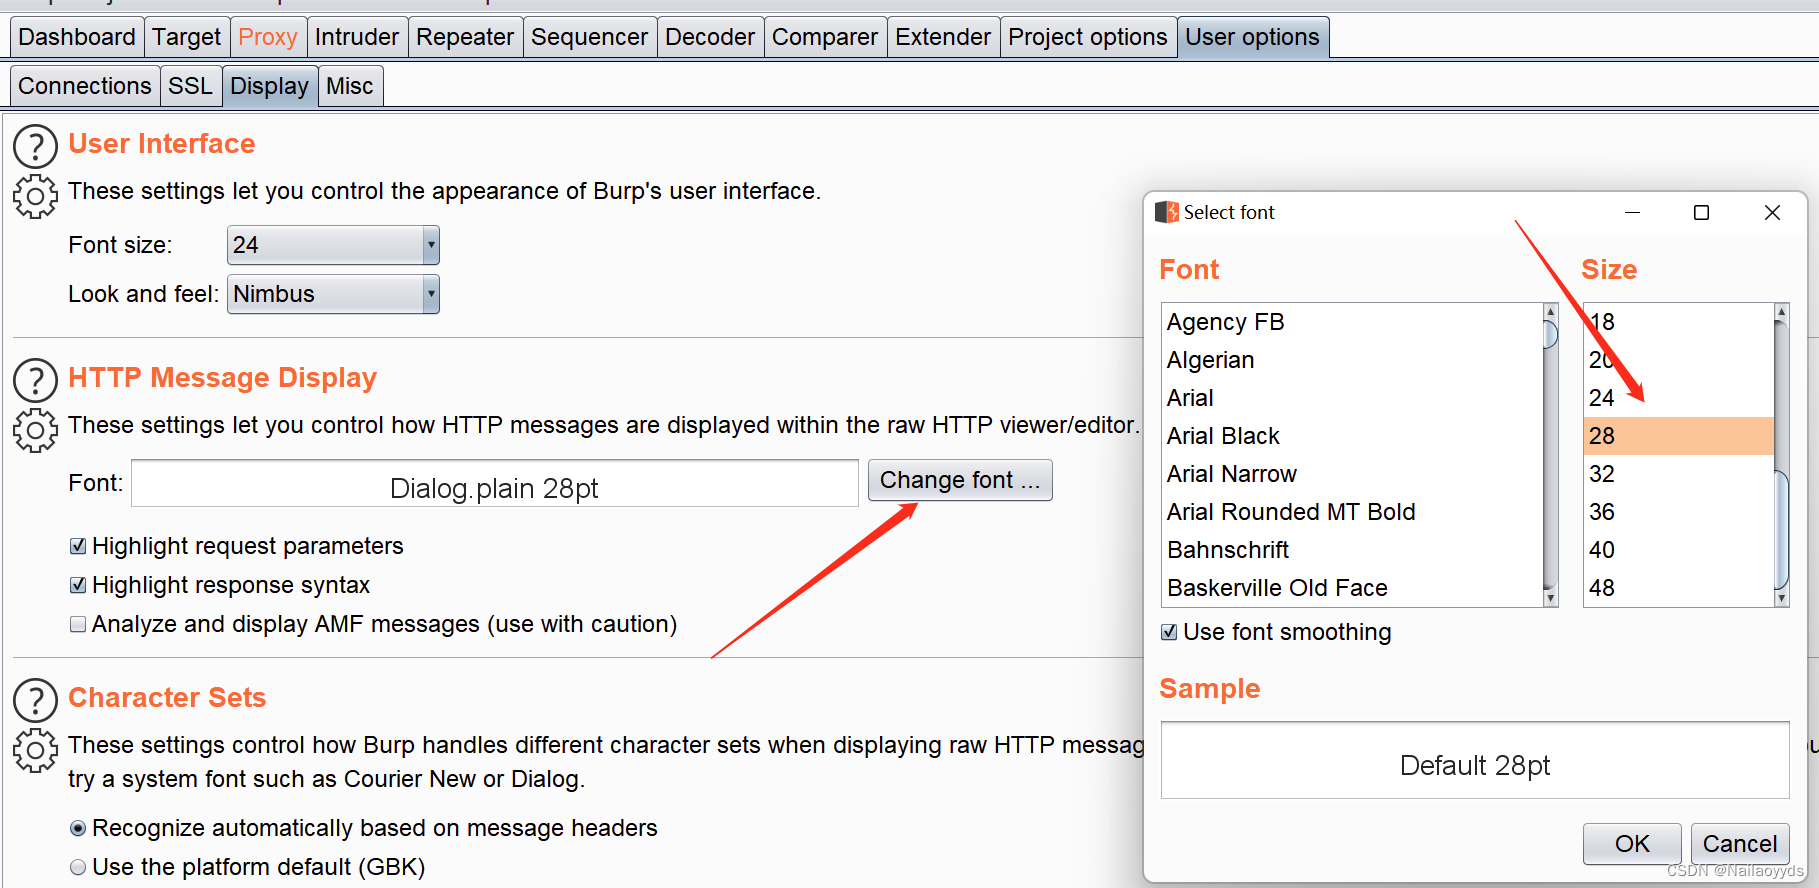
Task: Open help for HTTP Message Display
Action: click(x=35, y=380)
